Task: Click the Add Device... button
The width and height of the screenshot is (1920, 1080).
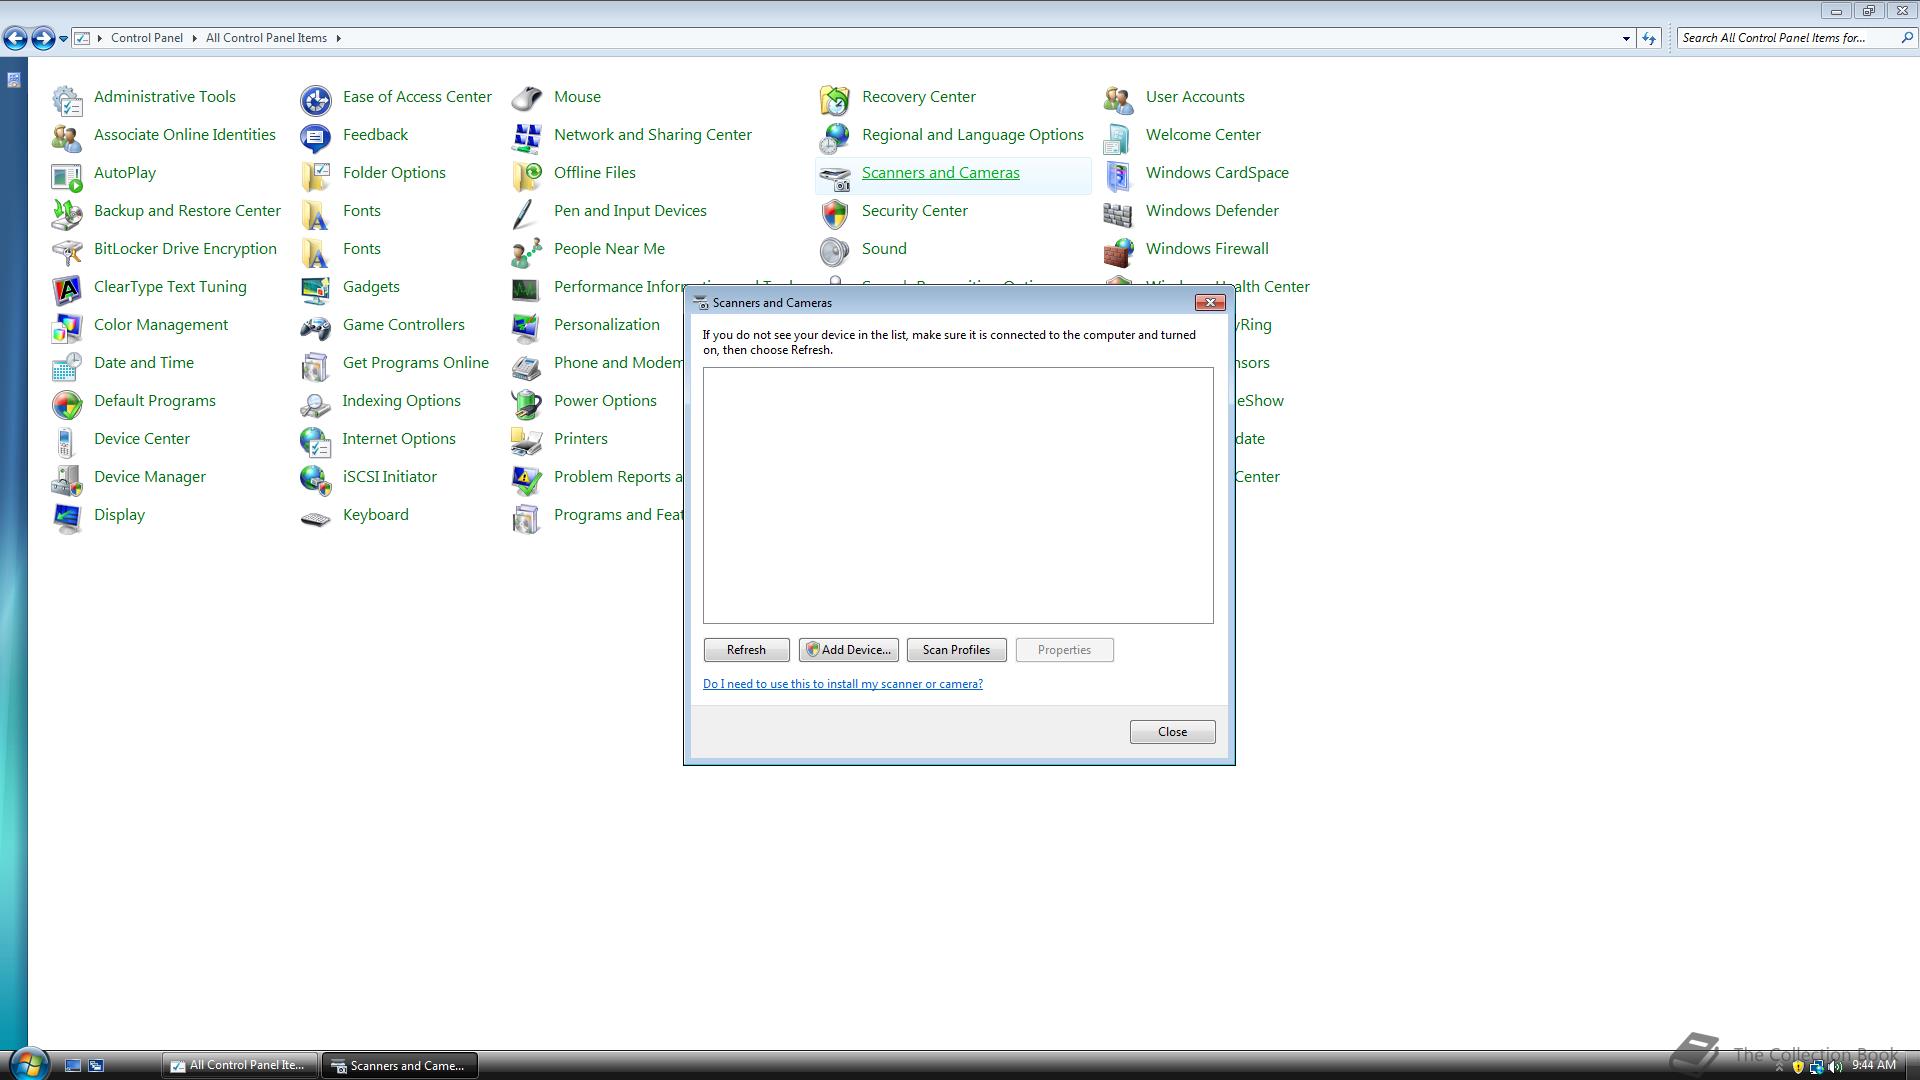Action: (x=848, y=650)
